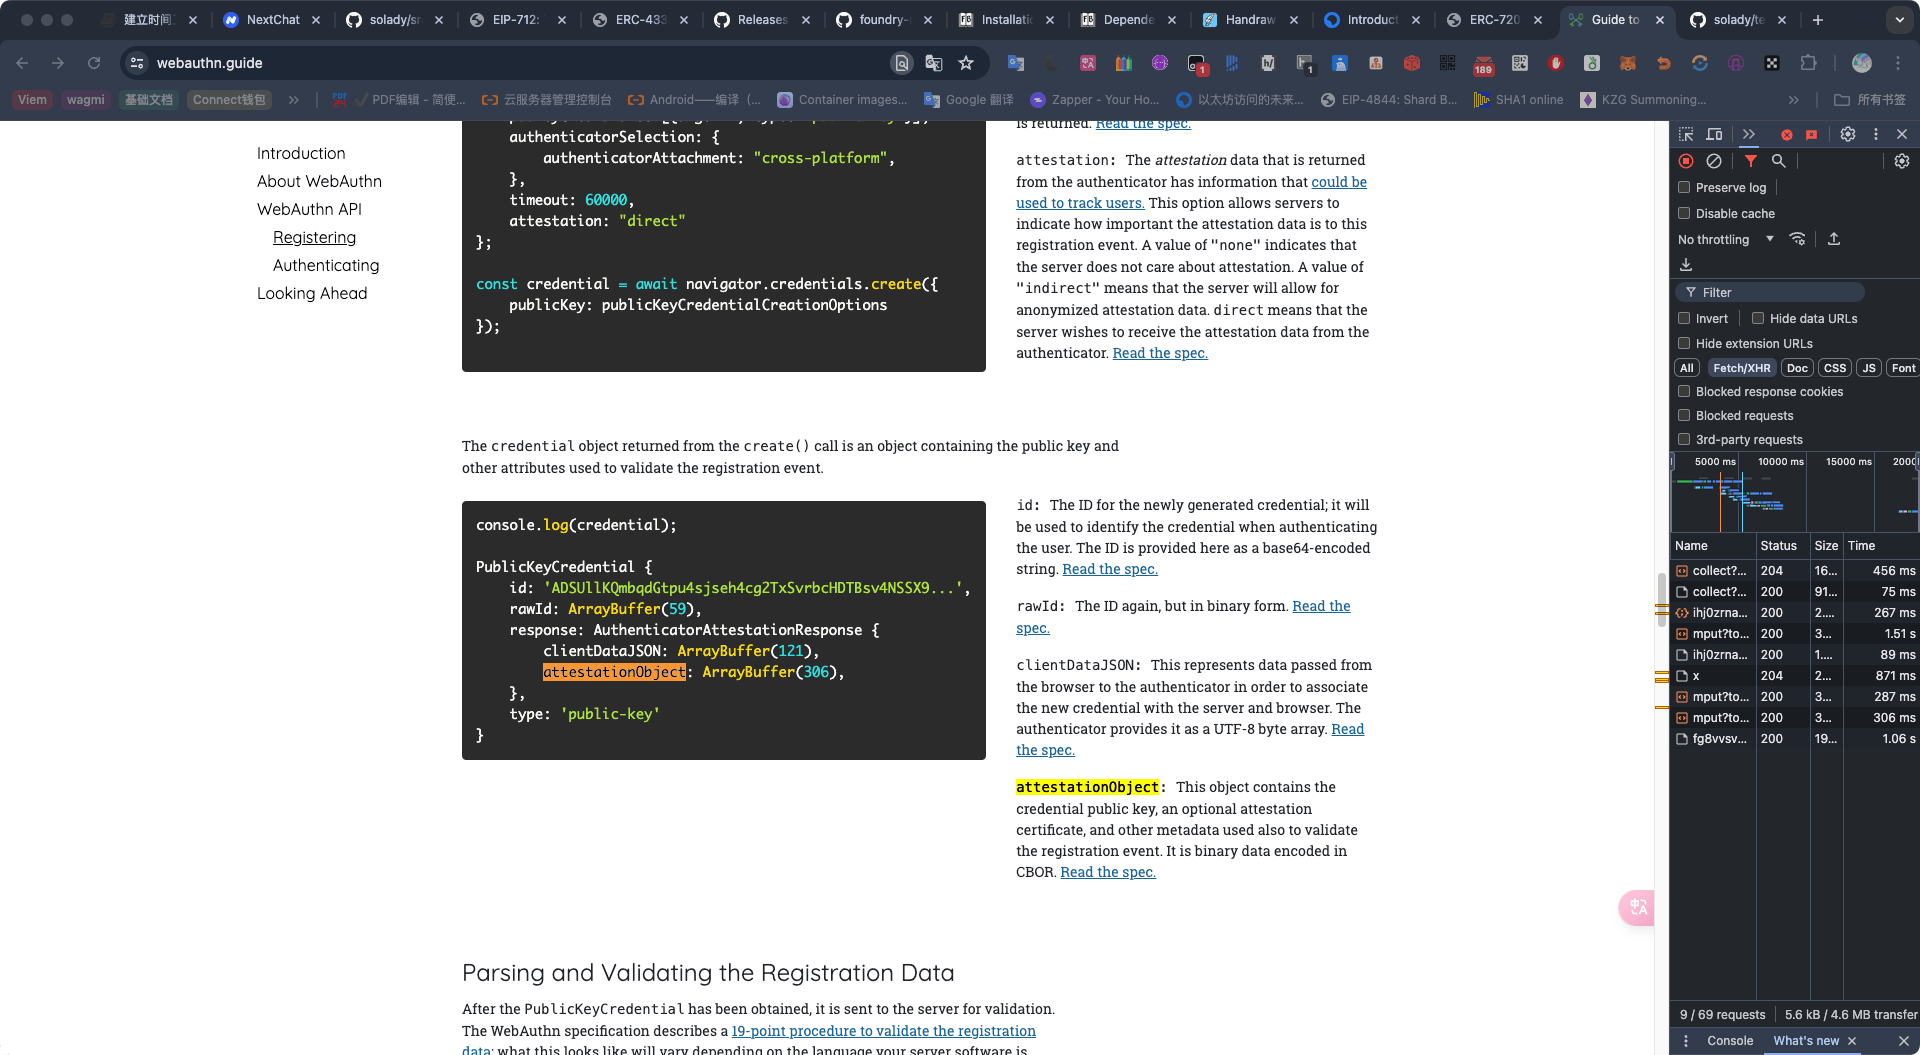
Task: Expand hidden bookmarks after Connect钱包
Action: (x=294, y=100)
